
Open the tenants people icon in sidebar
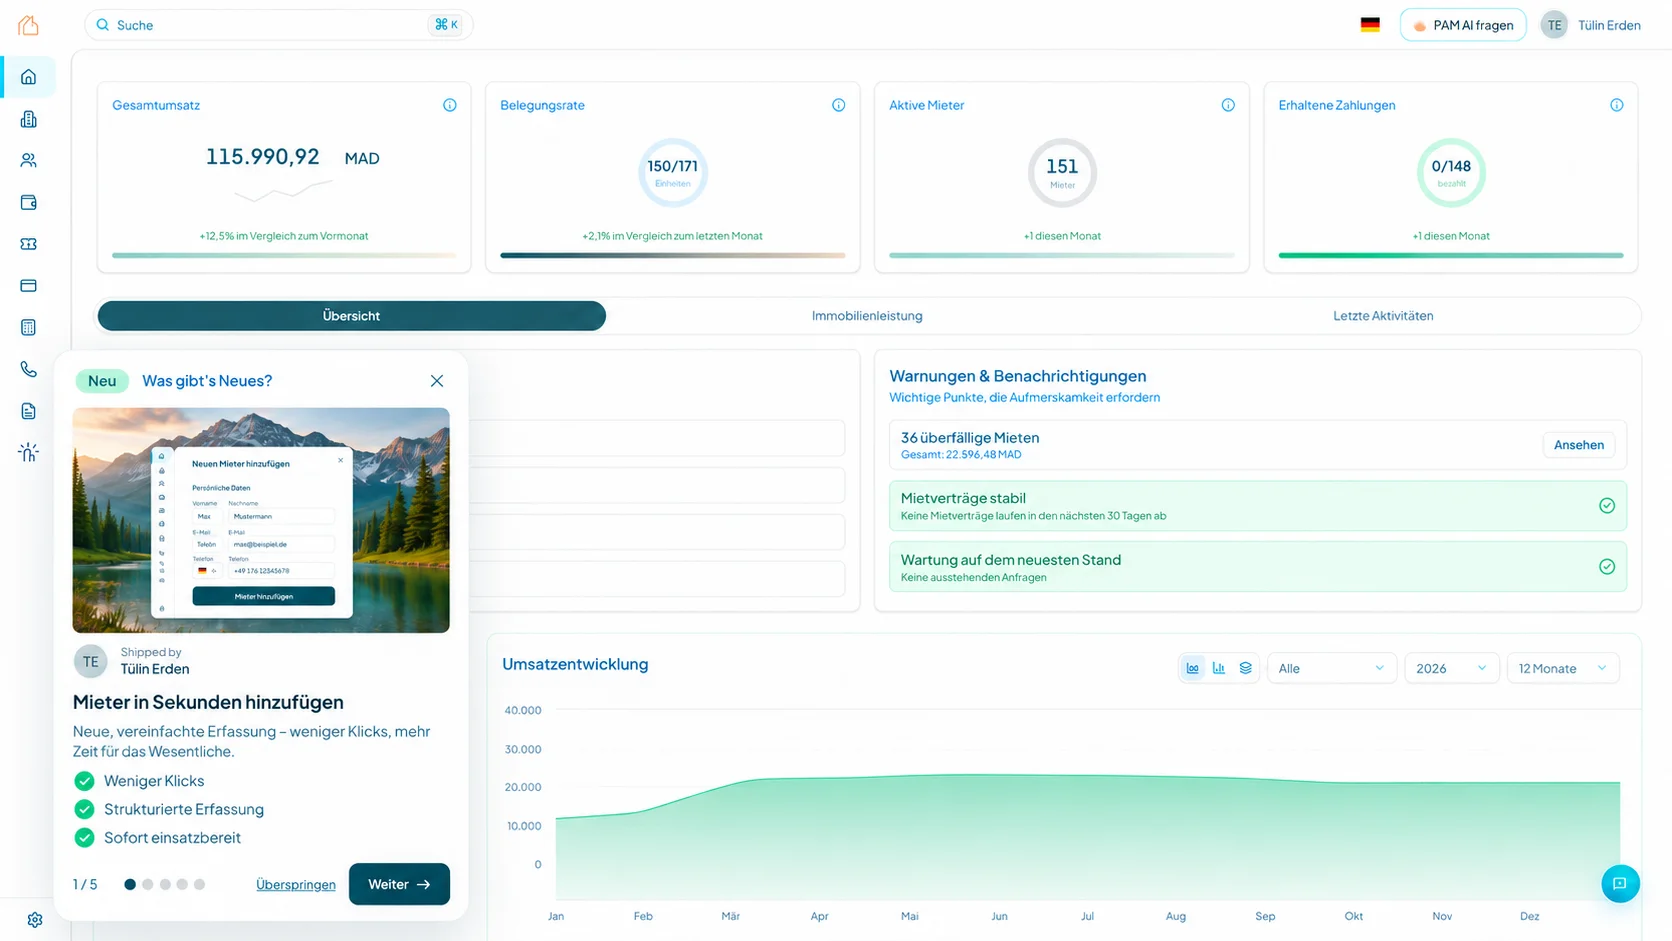28,160
